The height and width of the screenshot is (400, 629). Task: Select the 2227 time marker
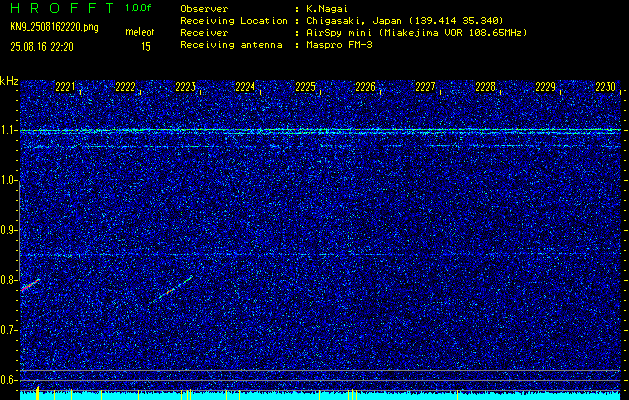(x=425, y=87)
